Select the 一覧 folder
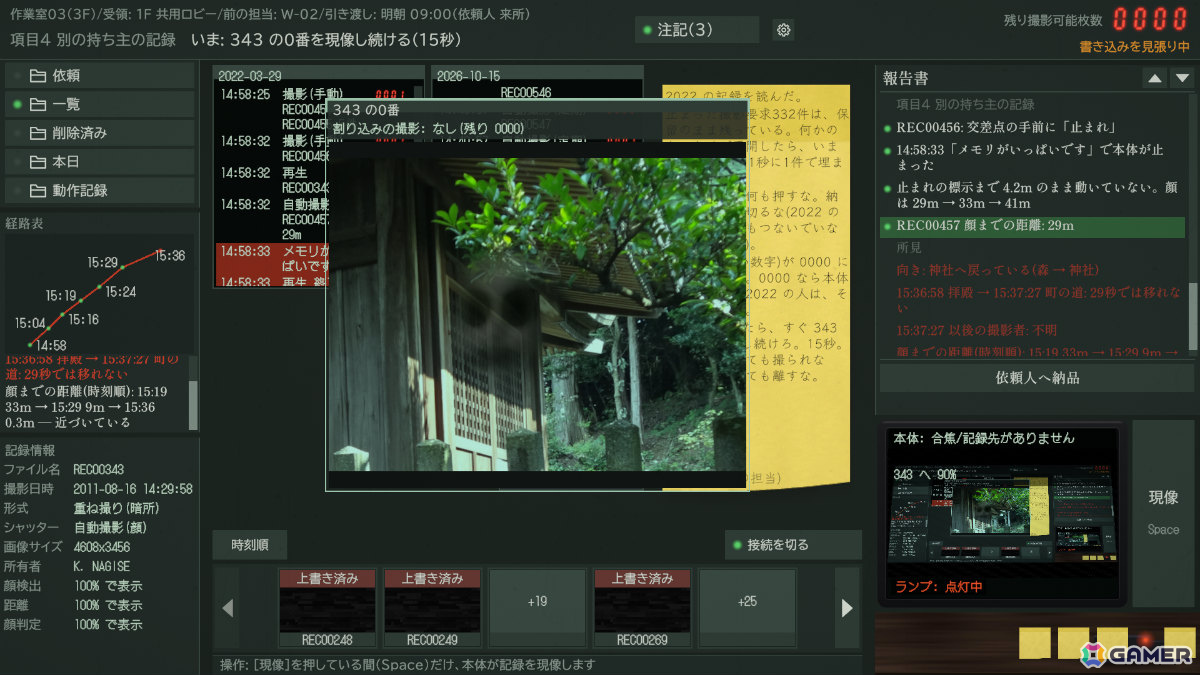Viewport: 1200px width, 675px height. tap(100, 104)
